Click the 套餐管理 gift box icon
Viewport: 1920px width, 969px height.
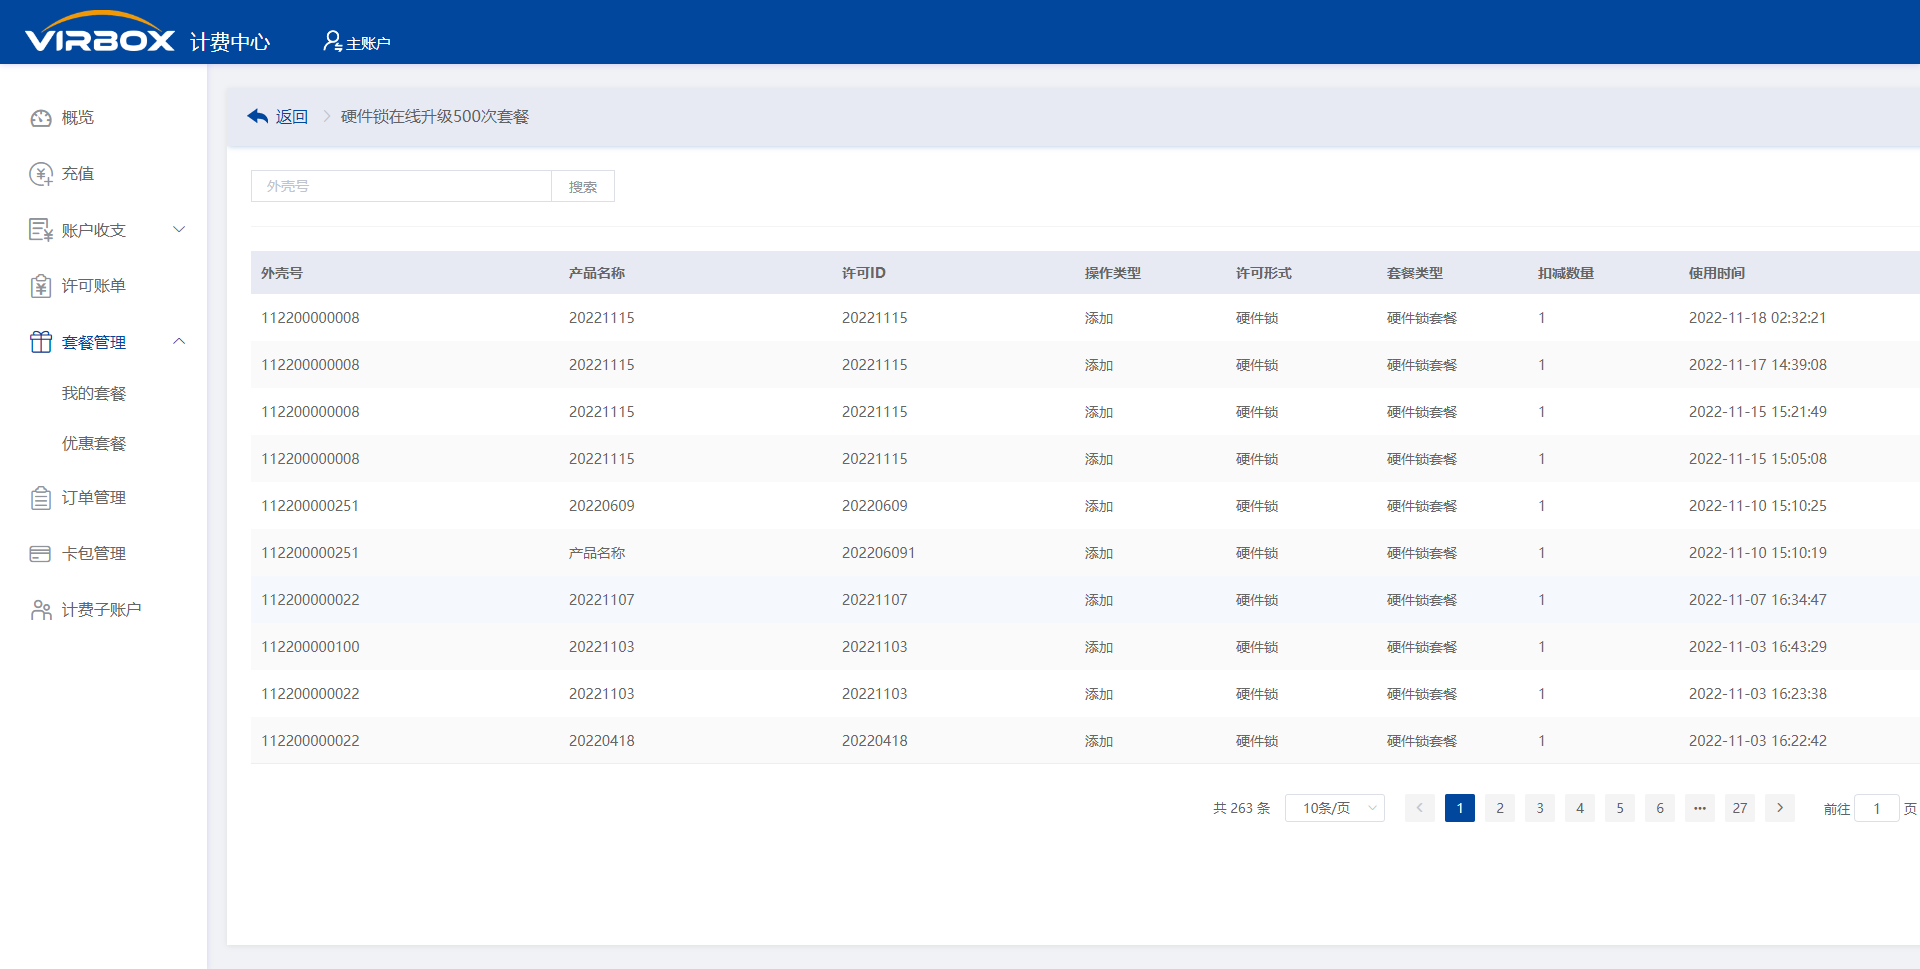click(41, 342)
